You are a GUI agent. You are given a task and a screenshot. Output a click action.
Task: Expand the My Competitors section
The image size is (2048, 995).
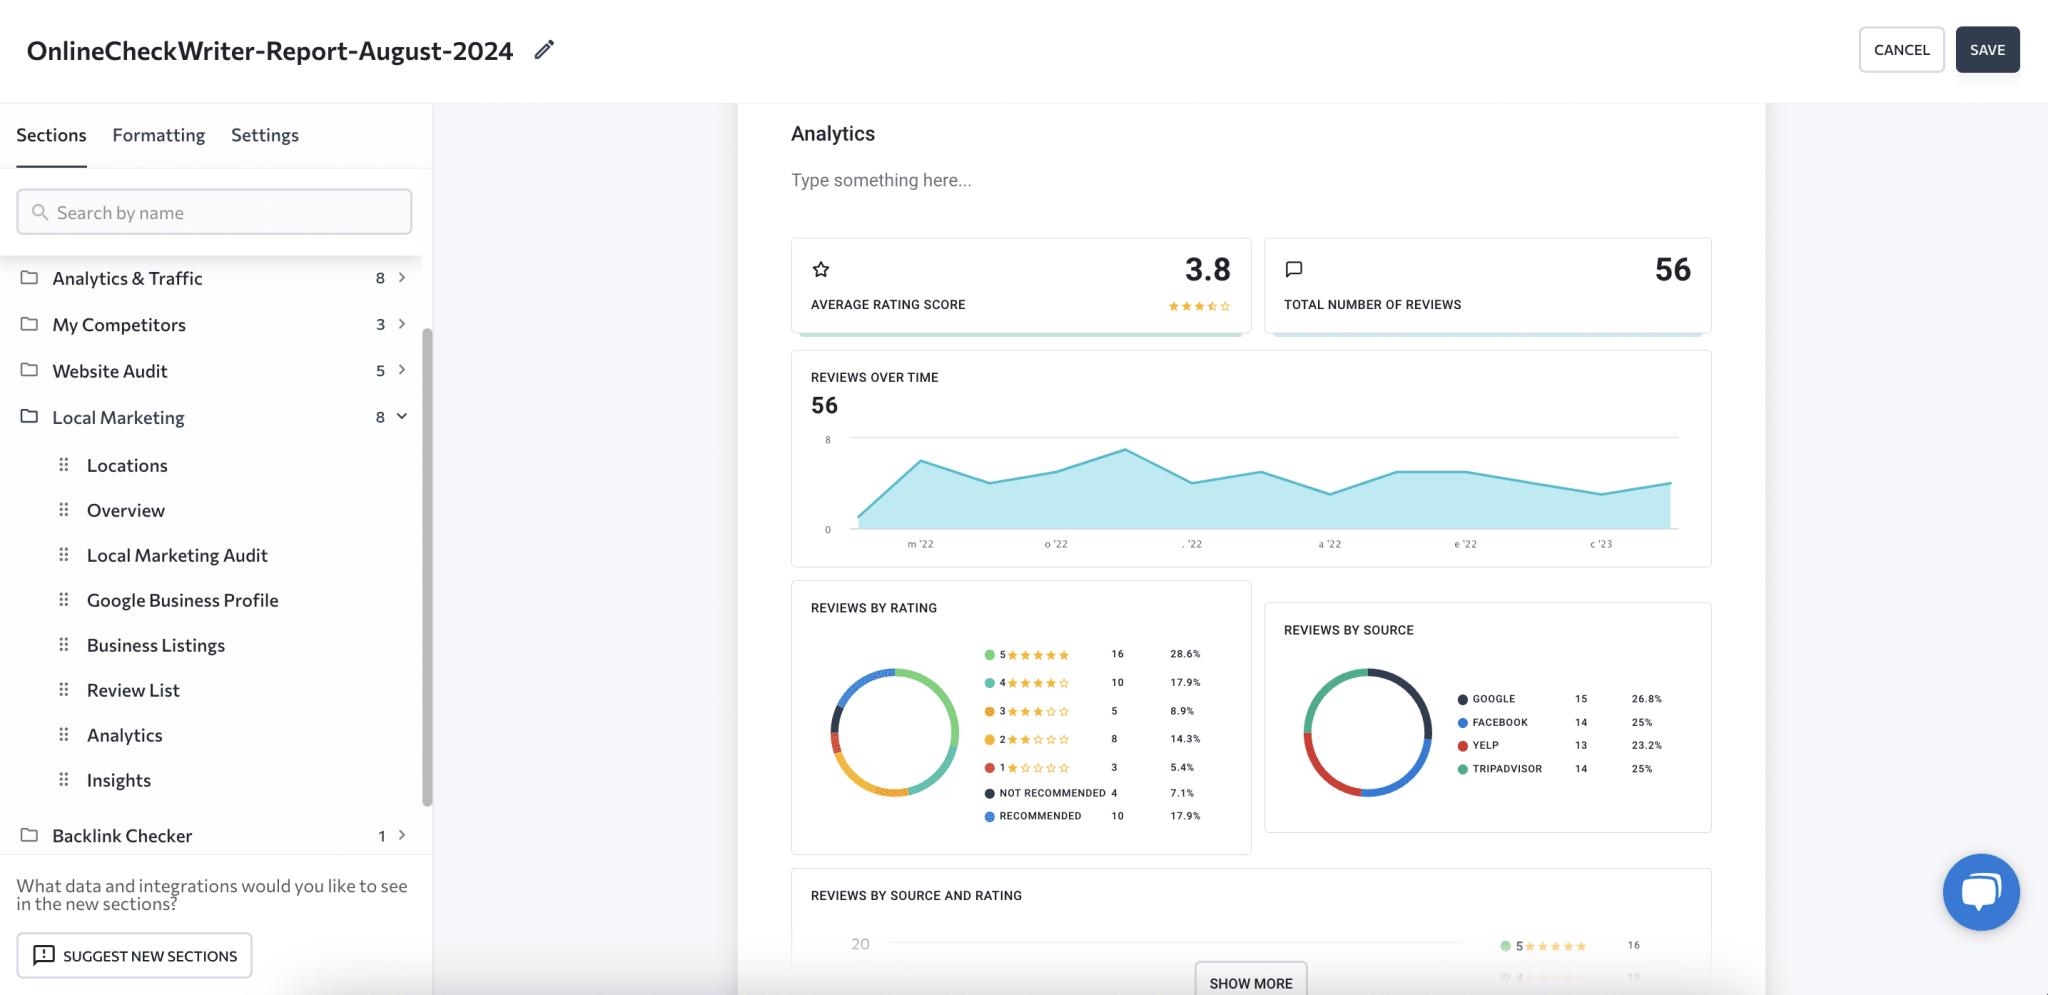[x=400, y=324]
